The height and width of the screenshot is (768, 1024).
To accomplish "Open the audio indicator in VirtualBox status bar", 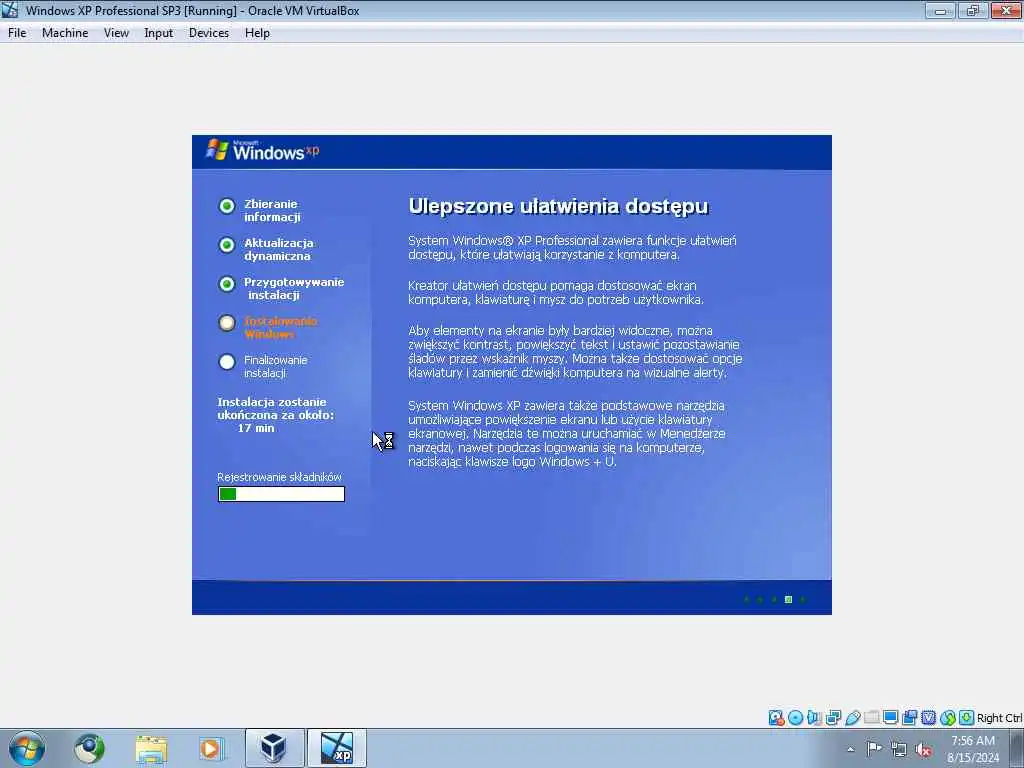I will (x=814, y=718).
